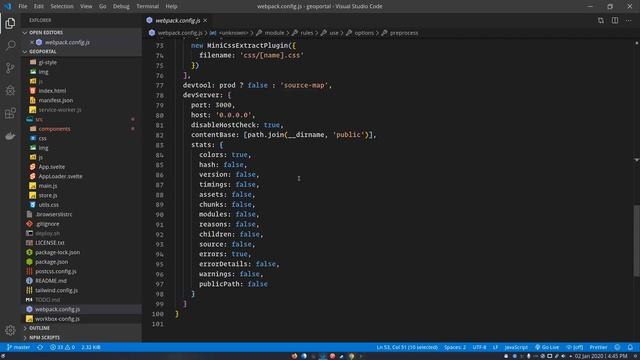640x360 pixels.
Task: Open the File menu
Action: (23, 6)
